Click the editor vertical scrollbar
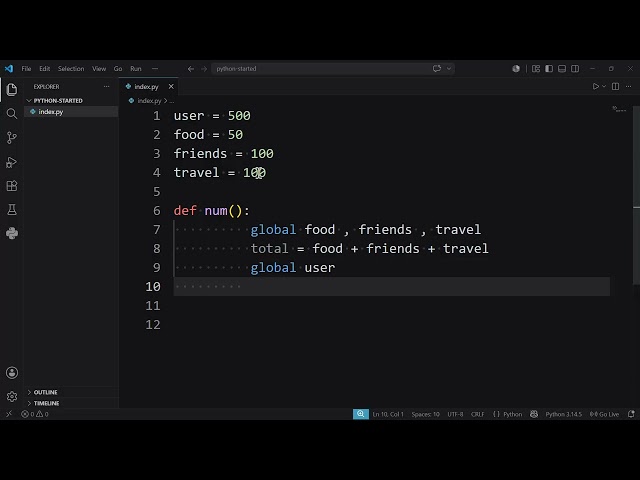 [x=636, y=196]
